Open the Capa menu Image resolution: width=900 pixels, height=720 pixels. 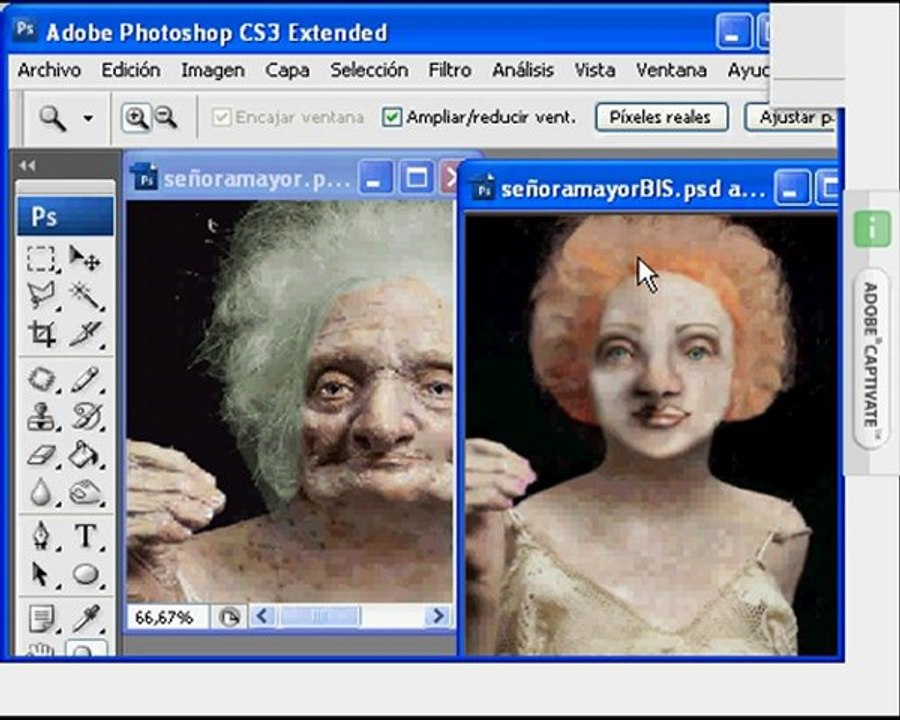287,70
